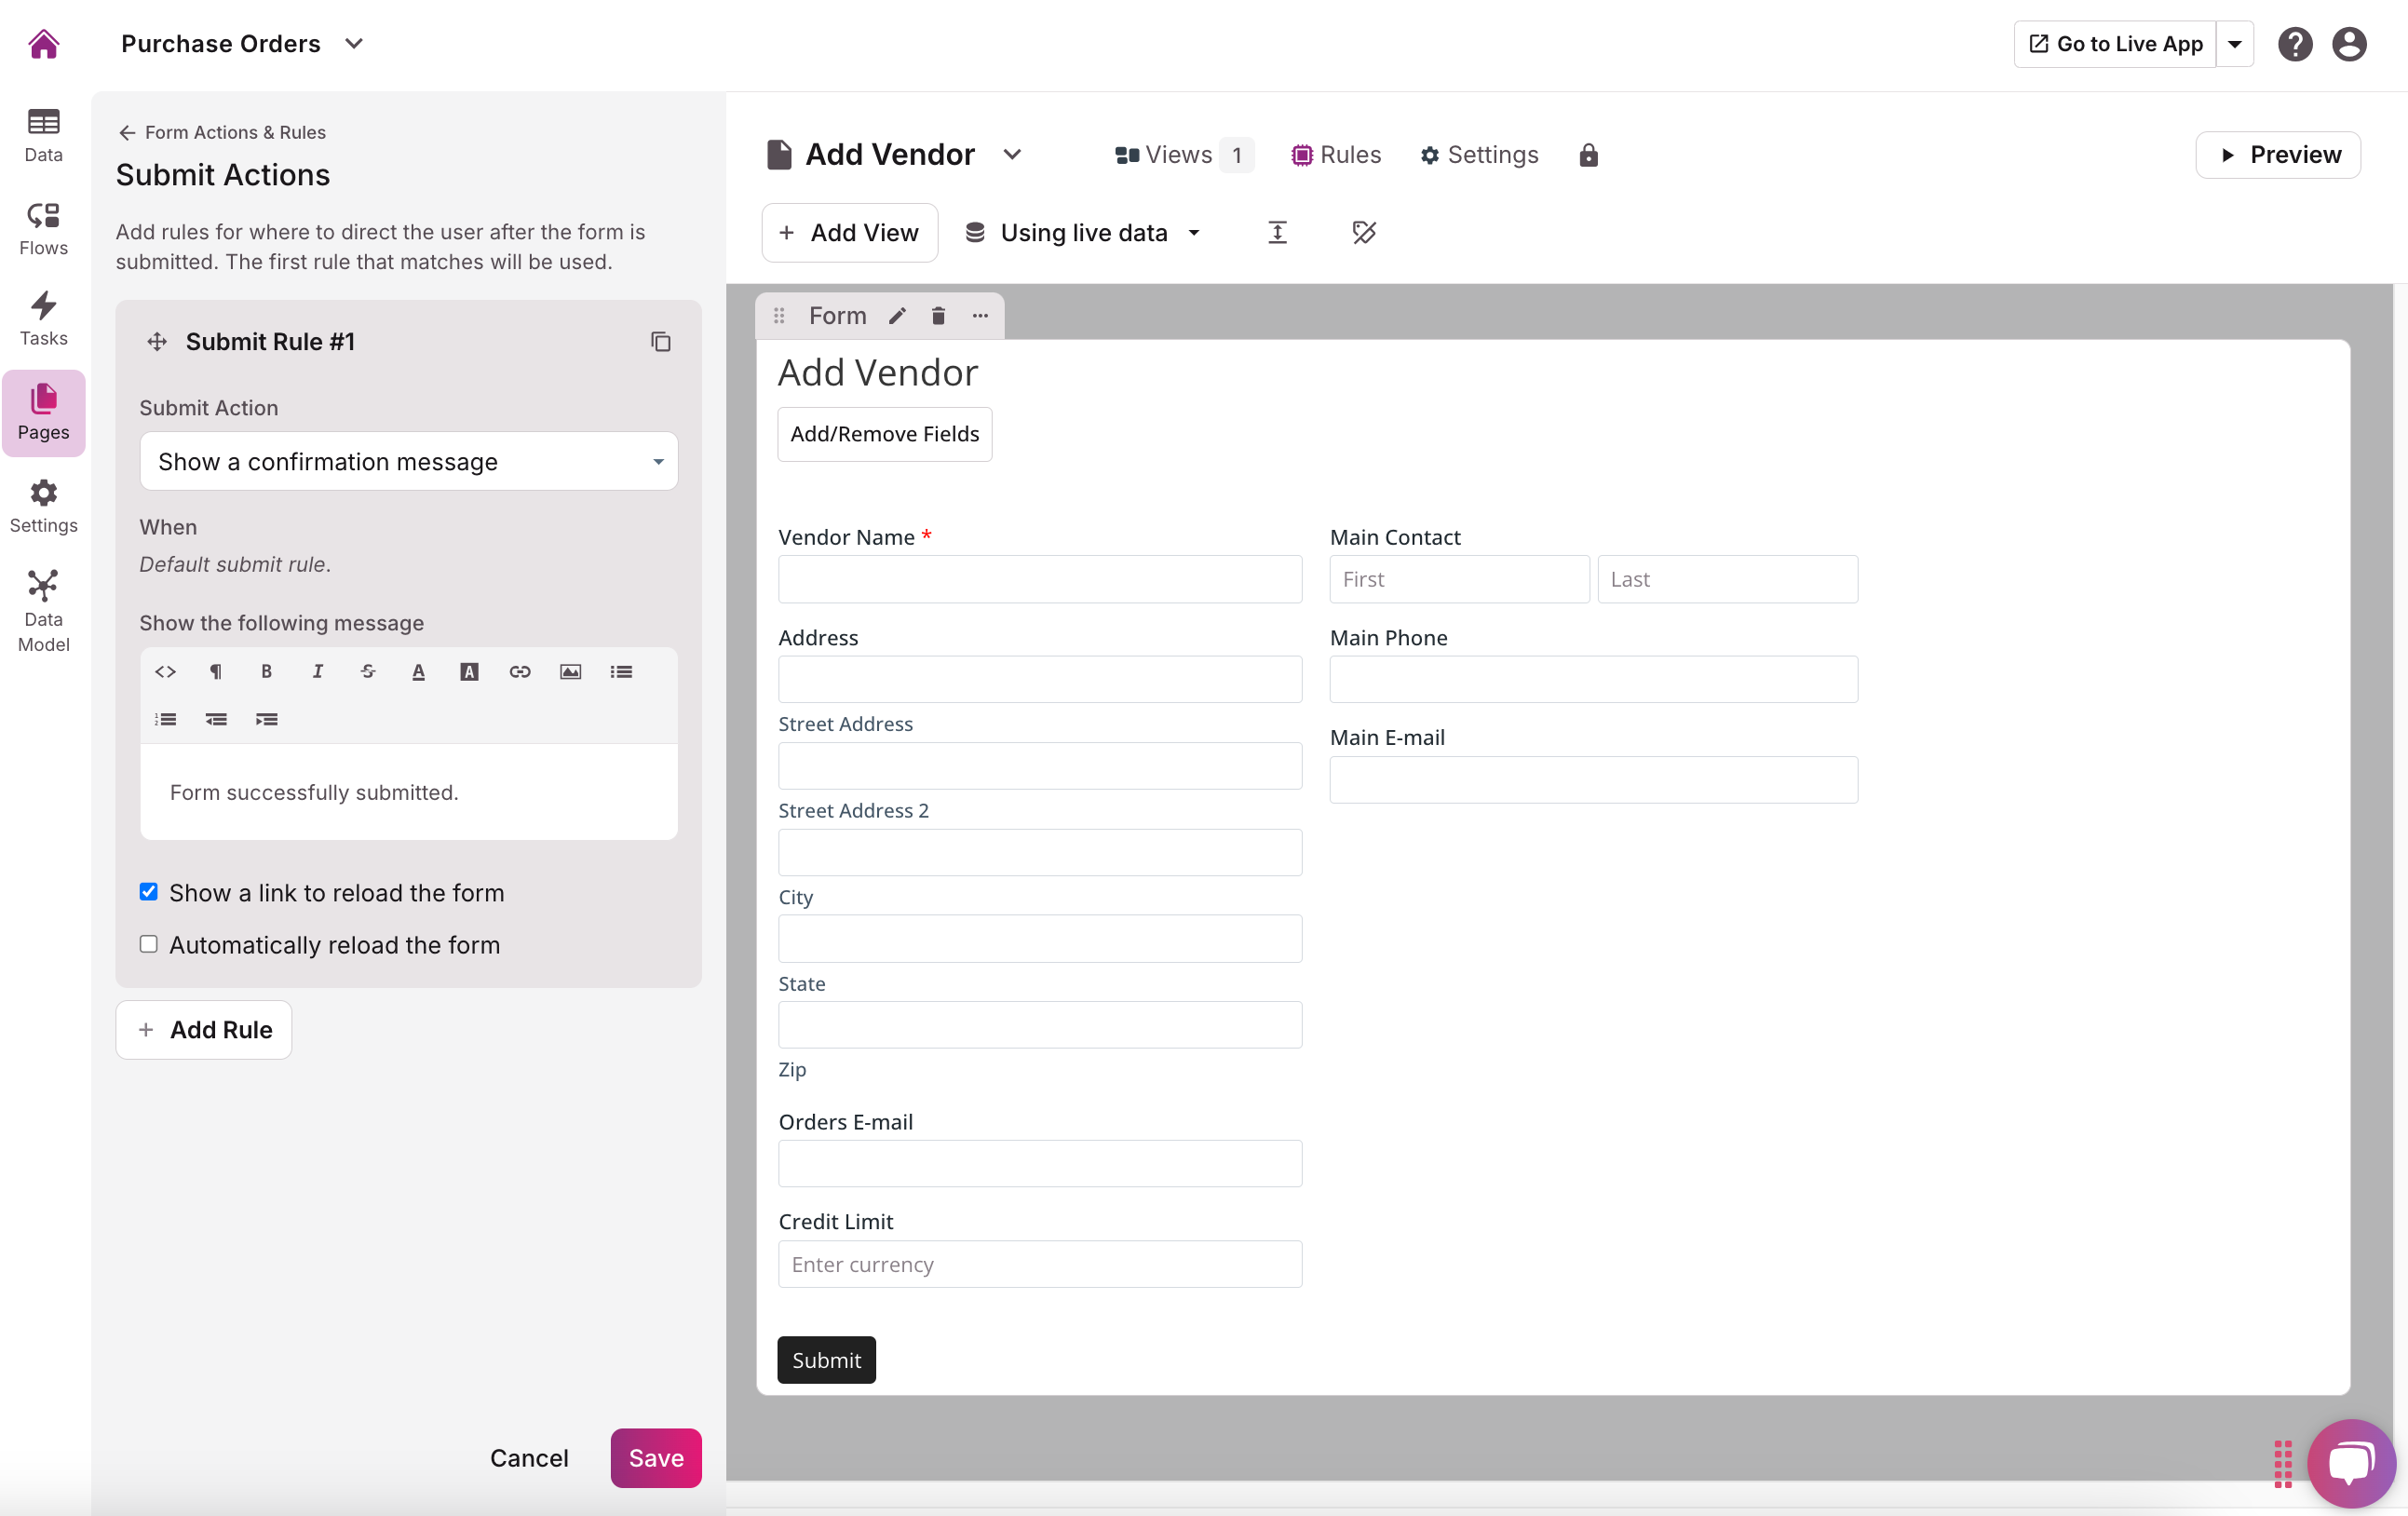This screenshot has width=2408, height=1516.
Task: Insert an image in message editor
Action: click(x=570, y=672)
